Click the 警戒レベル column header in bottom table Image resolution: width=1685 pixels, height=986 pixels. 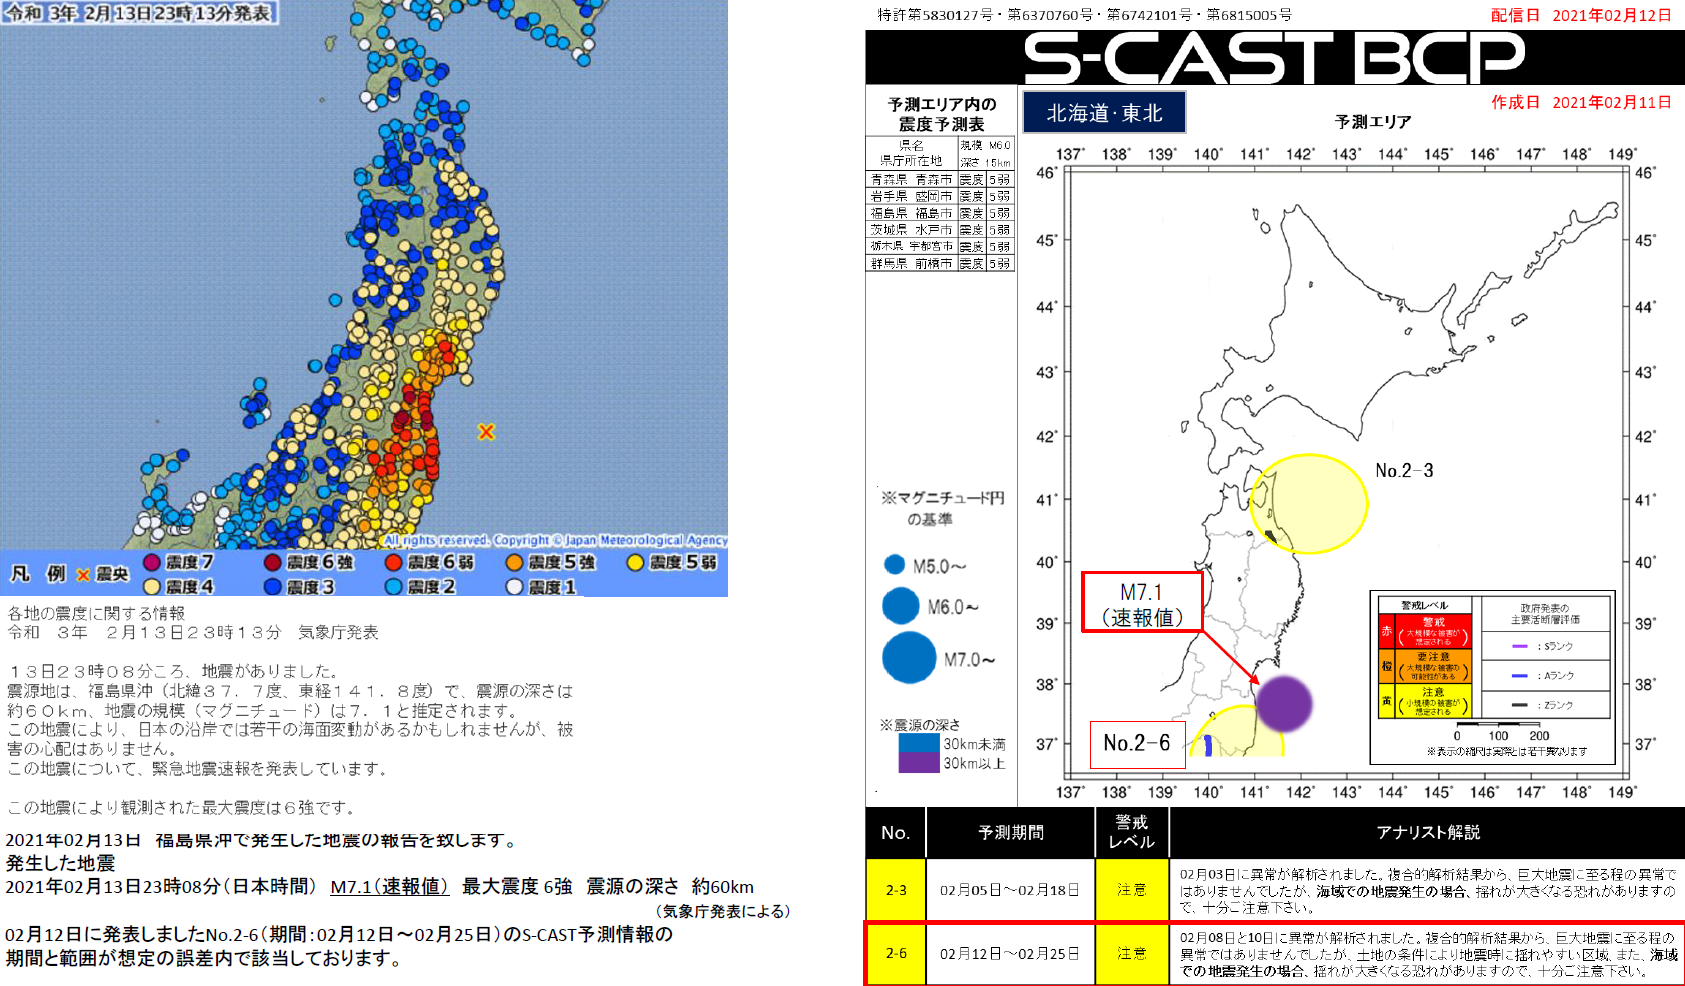click(1132, 832)
